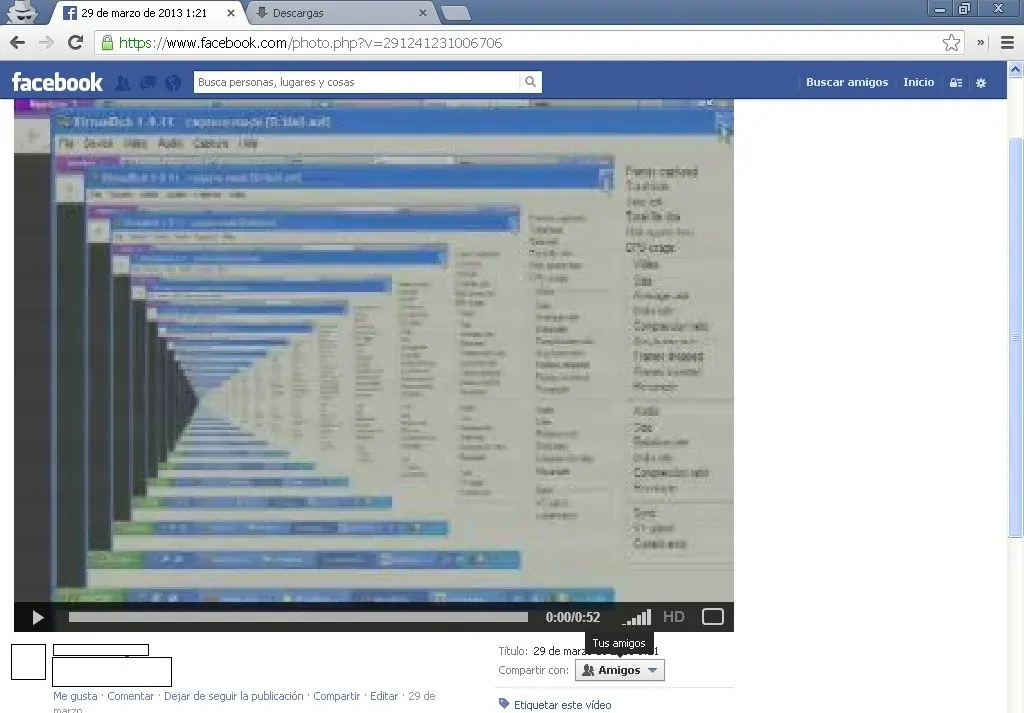
Task: Close the Descargas tab
Action: click(x=423, y=12)
